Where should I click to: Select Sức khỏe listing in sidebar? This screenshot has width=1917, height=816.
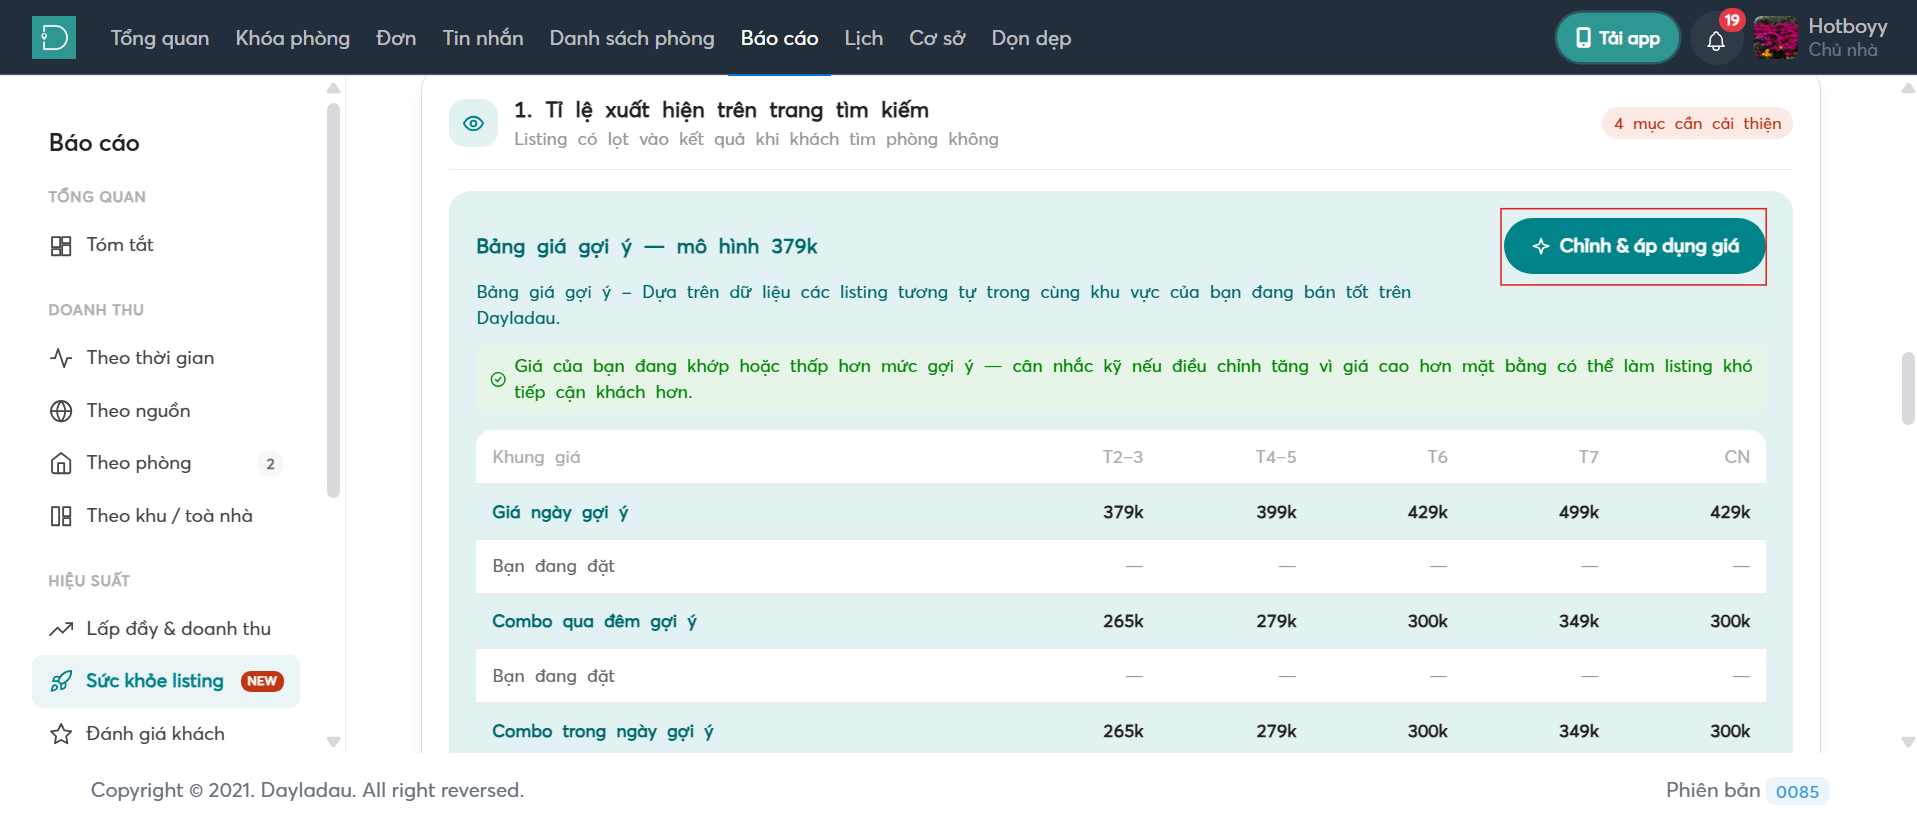pos(166,681)
